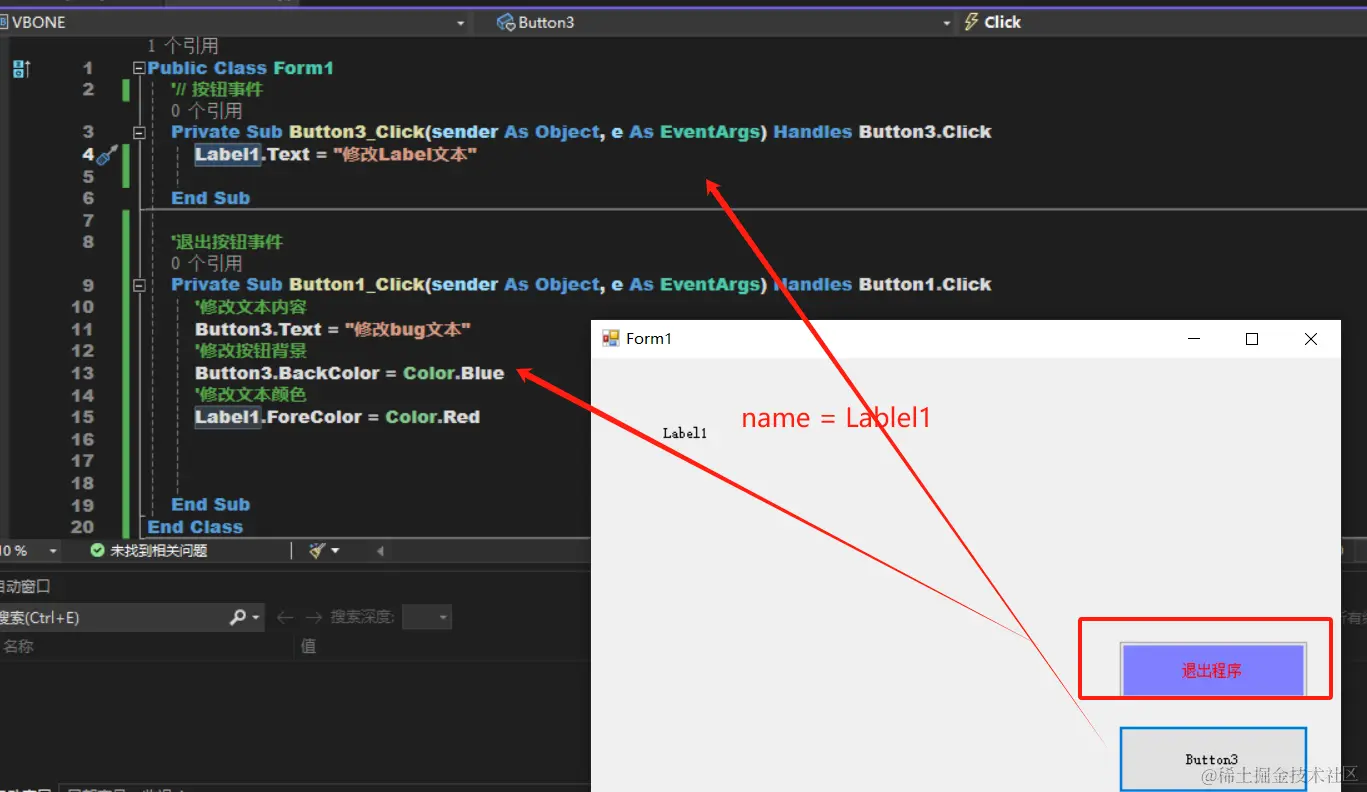Close the Form1 window
The height and width of the screenshot is (792, 1367).
pos(1311,339)
